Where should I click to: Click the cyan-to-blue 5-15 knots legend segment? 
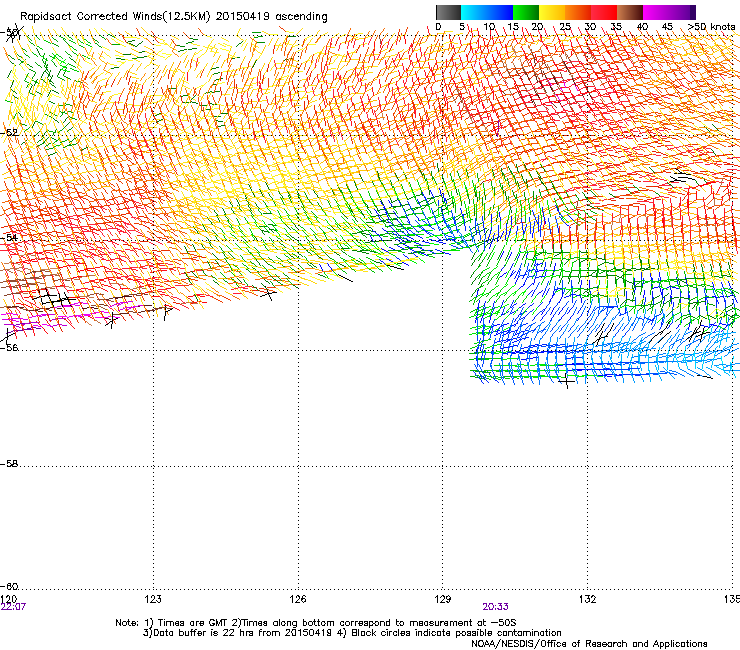(487, 12)
